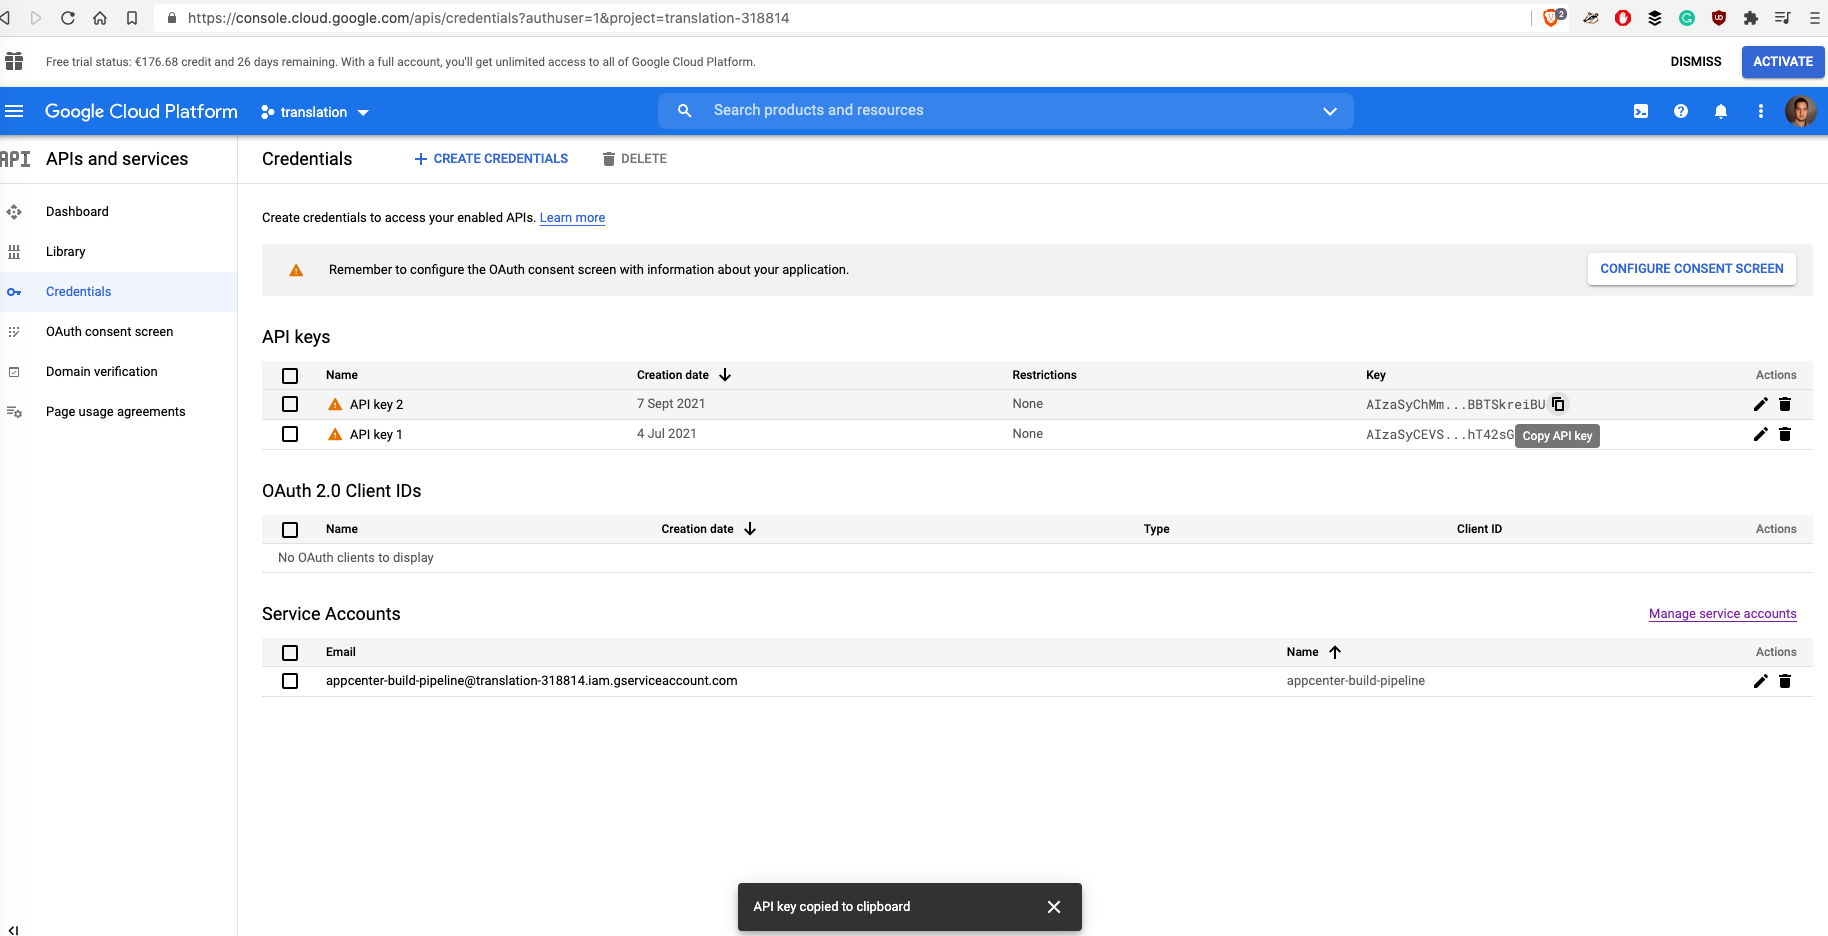1828x936 pixels.
Task: Click the DELETE button in toolbar
Action: click(634, 159)
